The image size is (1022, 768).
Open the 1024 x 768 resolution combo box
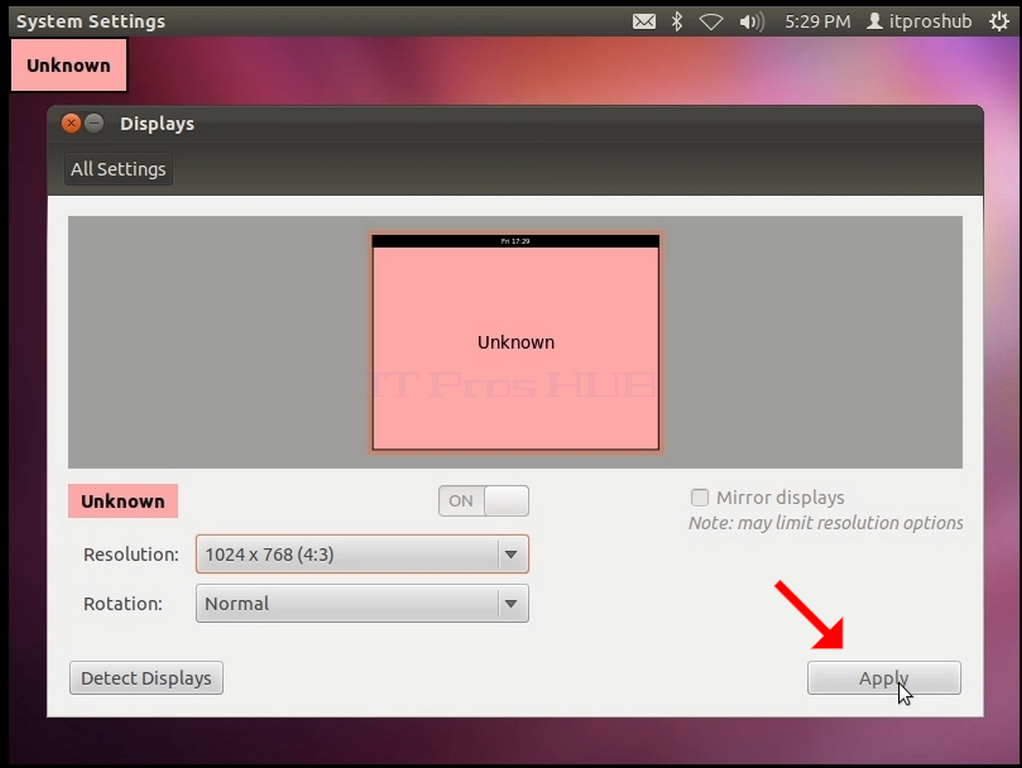pos(362,555)
